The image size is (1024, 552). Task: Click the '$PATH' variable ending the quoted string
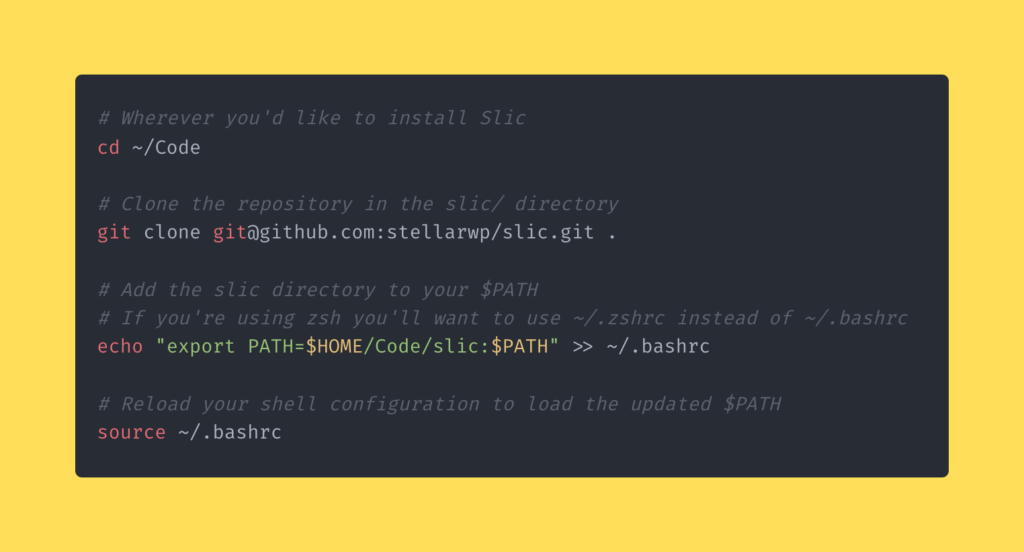(x=520, y=347)
